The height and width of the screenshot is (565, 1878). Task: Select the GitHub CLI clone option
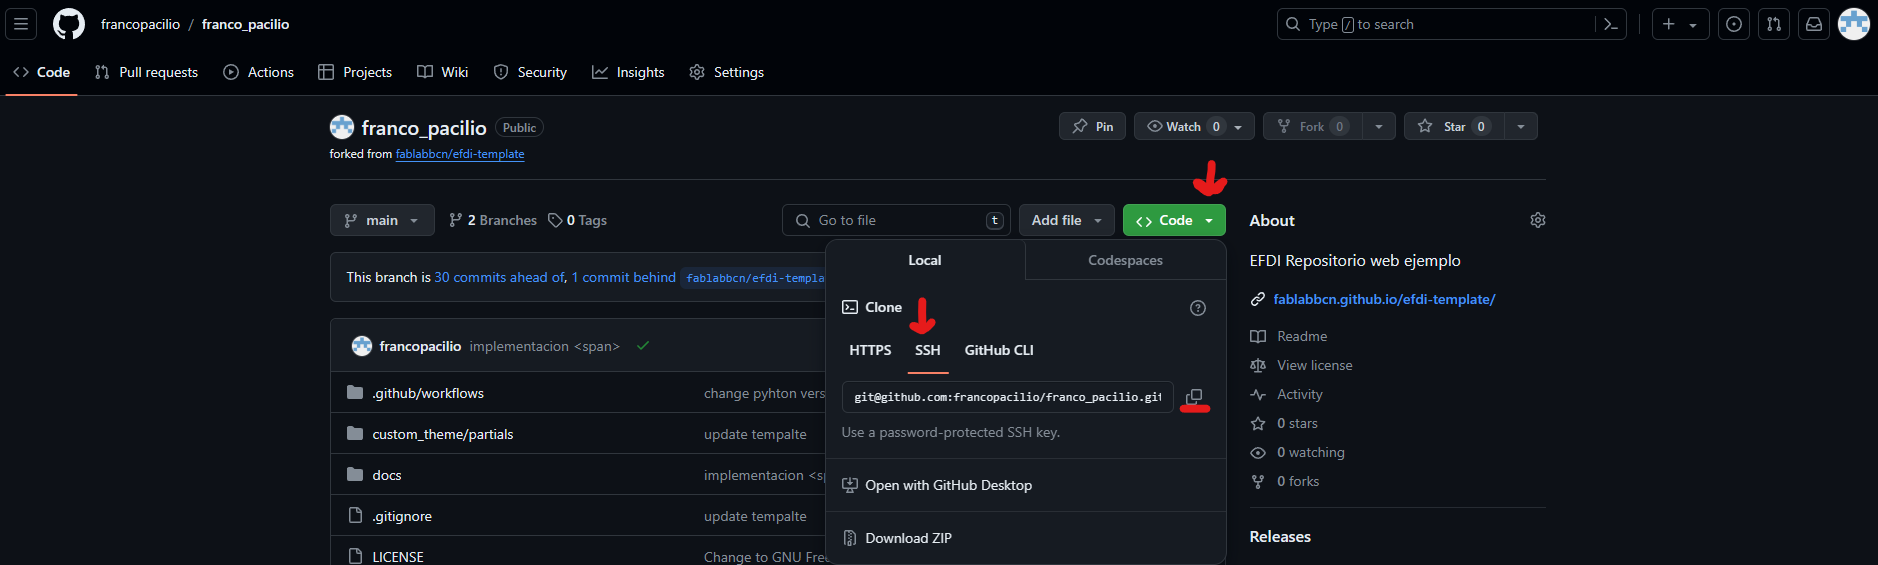tap(999, 350)
